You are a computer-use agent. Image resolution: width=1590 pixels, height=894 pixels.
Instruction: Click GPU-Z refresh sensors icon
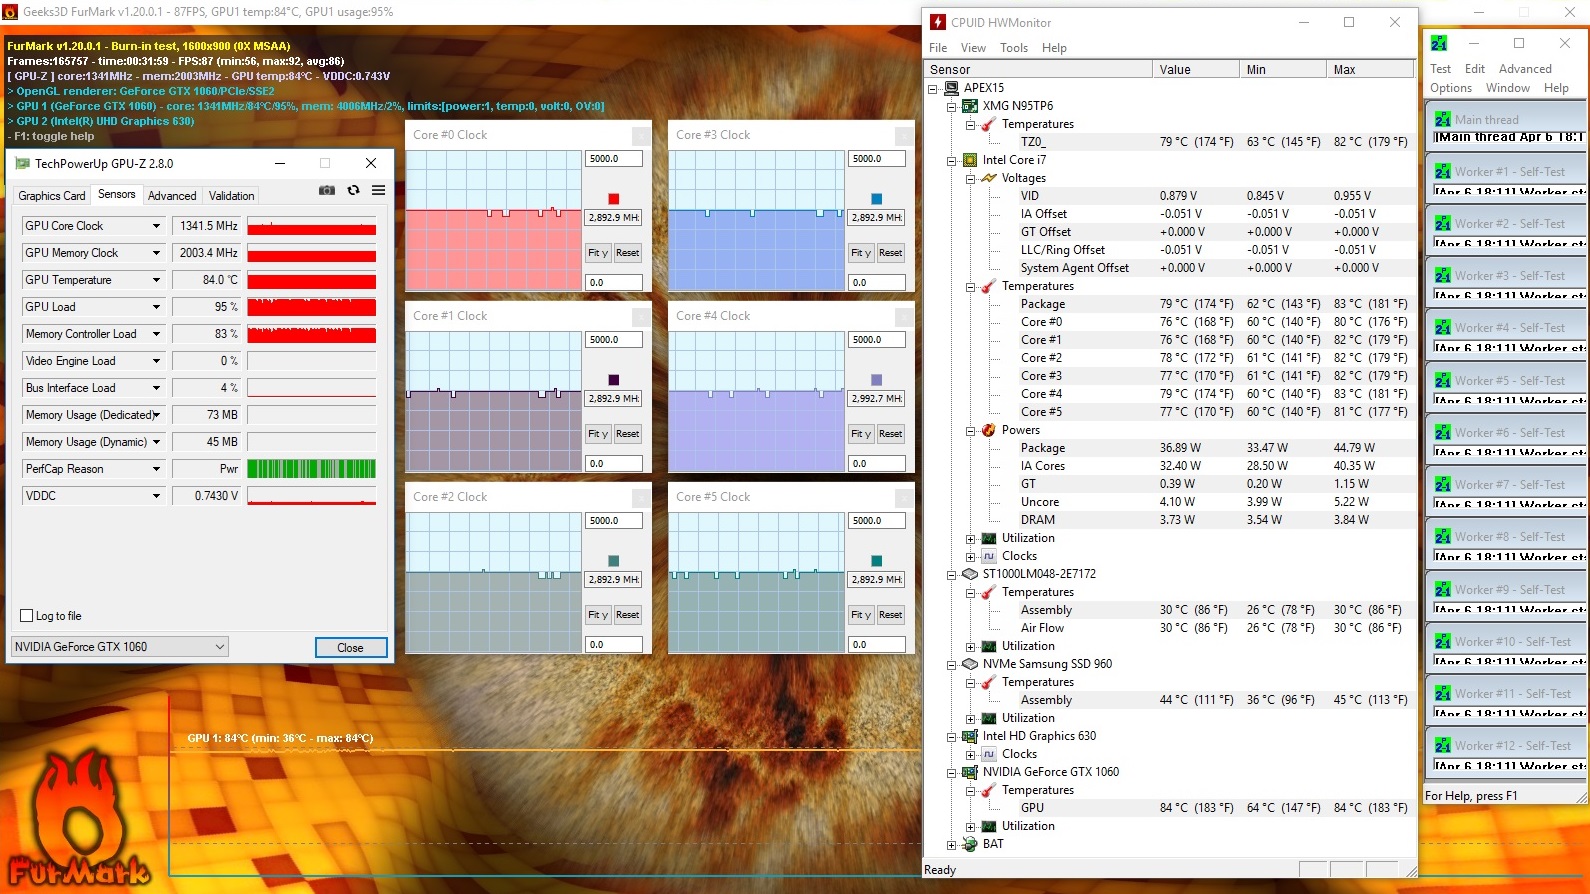[x=353, y=190]
